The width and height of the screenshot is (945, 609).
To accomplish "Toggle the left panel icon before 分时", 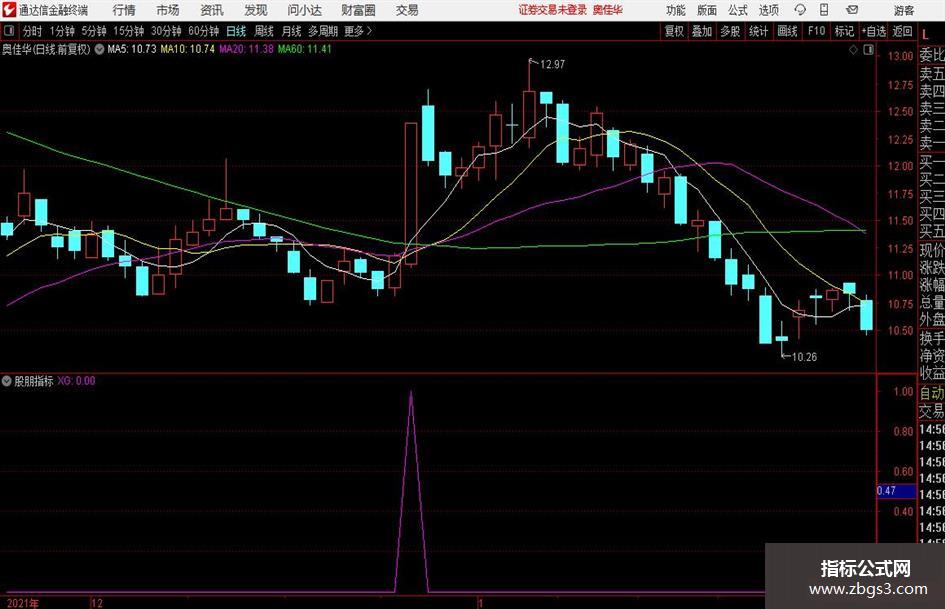I will tap(9, 31).
